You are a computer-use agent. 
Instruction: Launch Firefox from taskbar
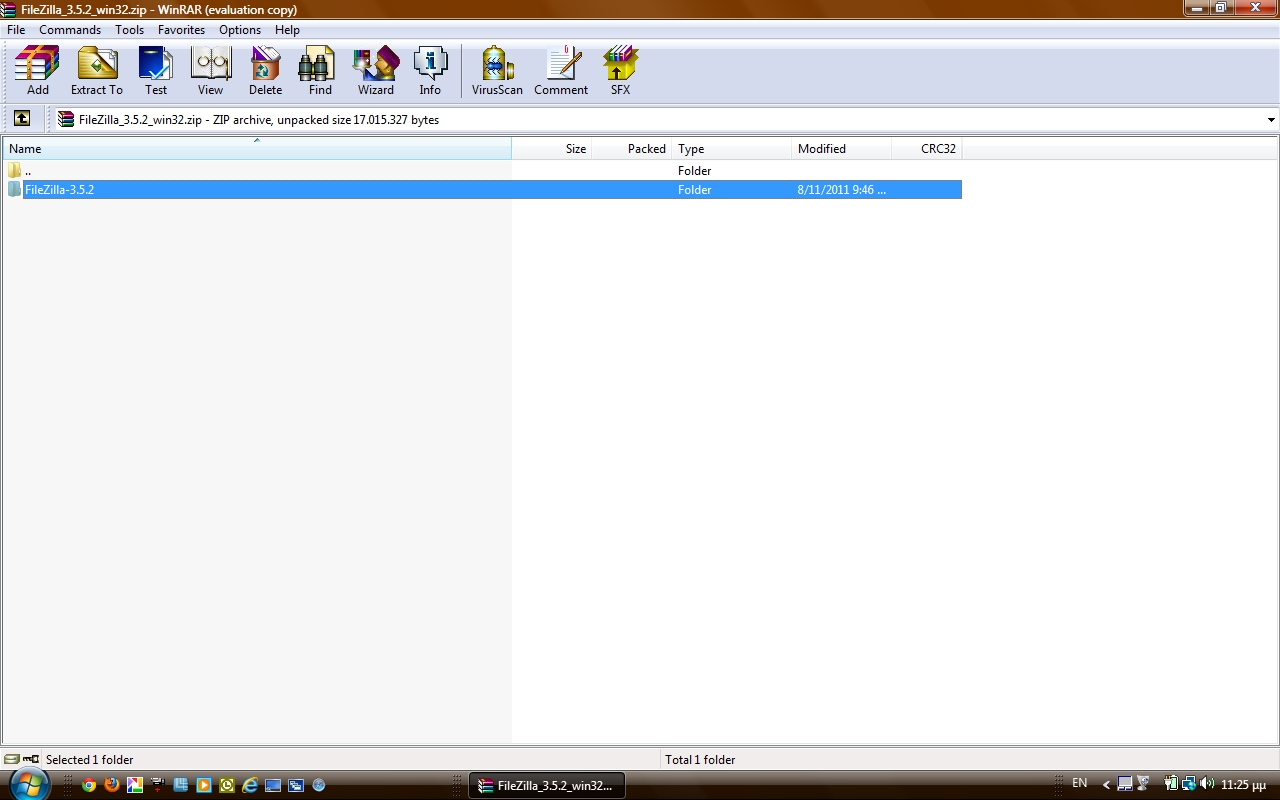(x=112, y=785)
